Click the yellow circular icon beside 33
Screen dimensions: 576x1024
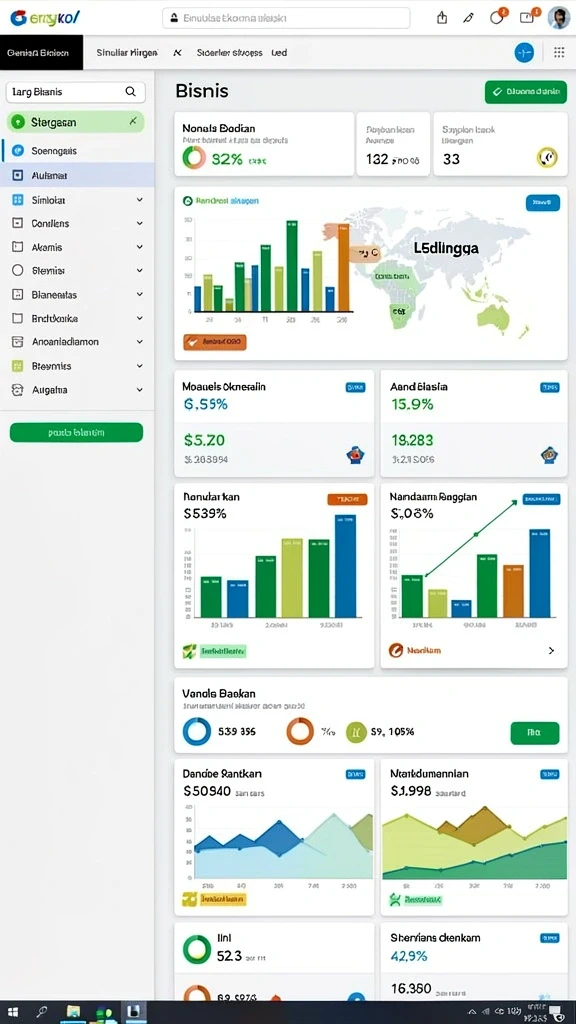tap(547, 157)
